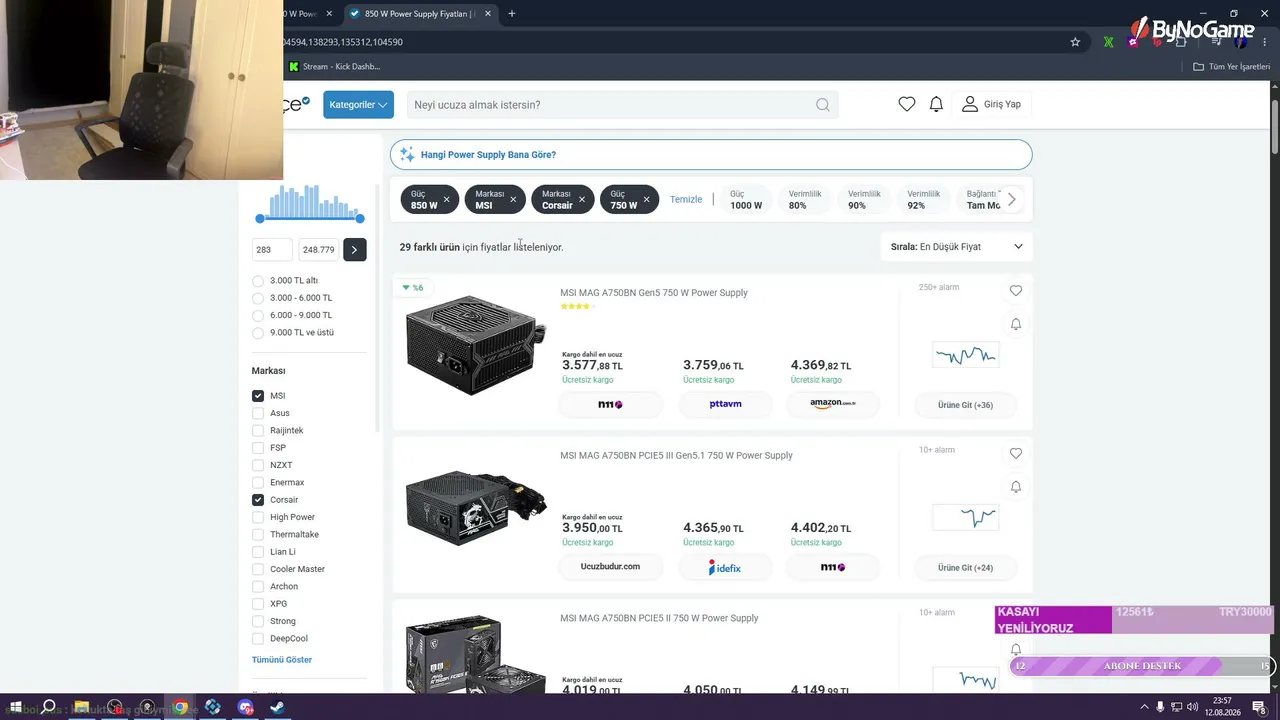Open the Stream - Kick Dashboard bookmark

[335, 67]
